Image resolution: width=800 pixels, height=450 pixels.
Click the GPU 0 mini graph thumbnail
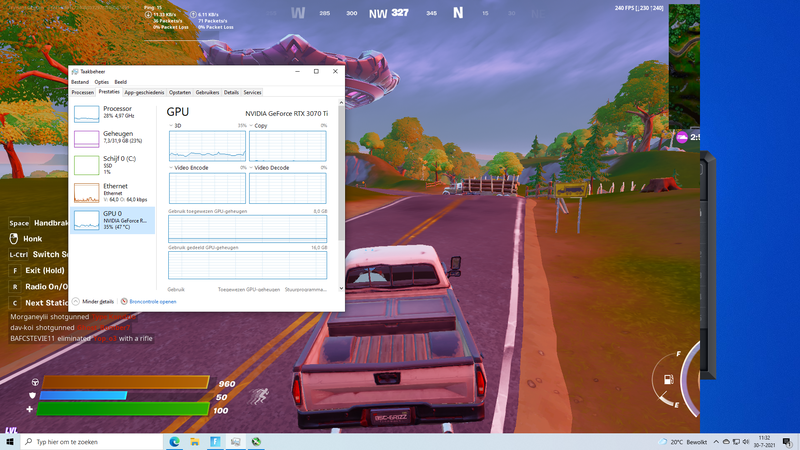click(x=86, y=220)
